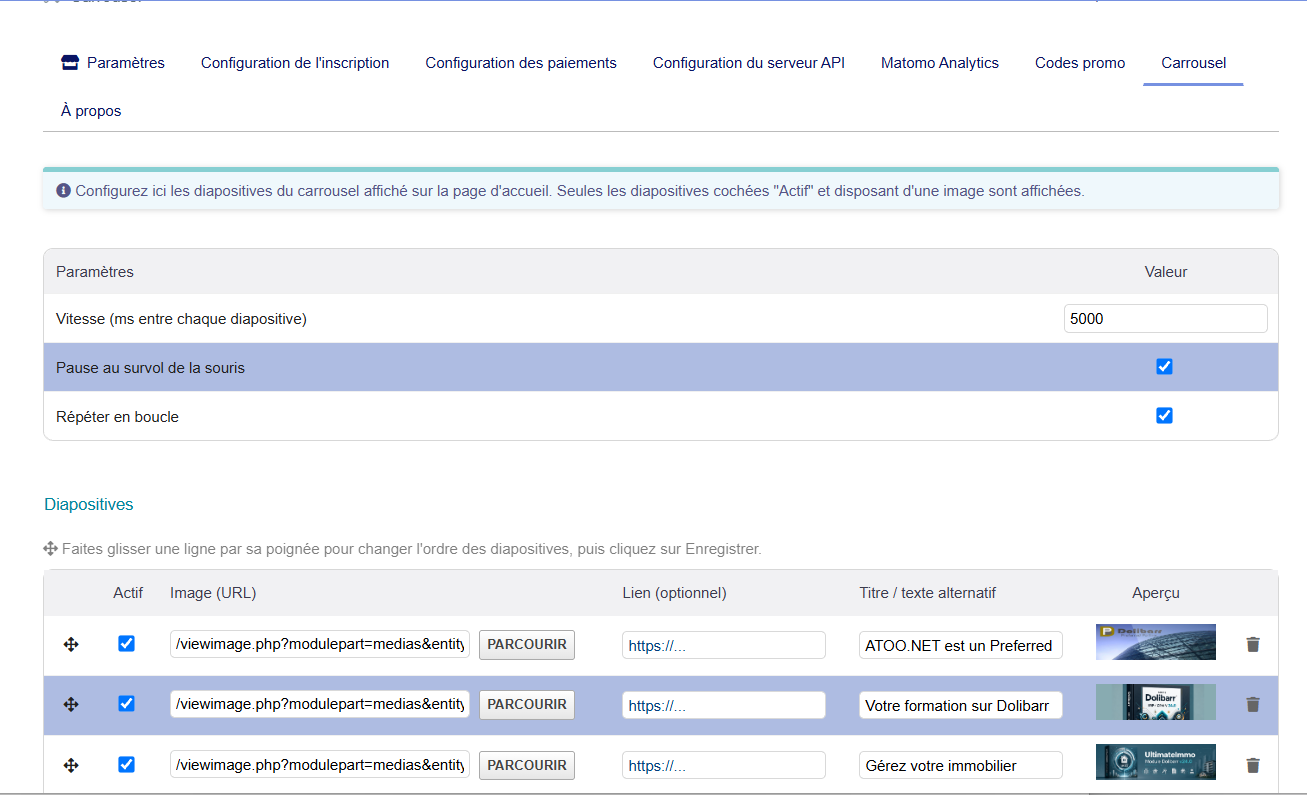The width and height of the screenshot is (1307, 795).
Task: Click title field reading ATOO.NET est un Preferred
Action: click(x=961, y=645)
